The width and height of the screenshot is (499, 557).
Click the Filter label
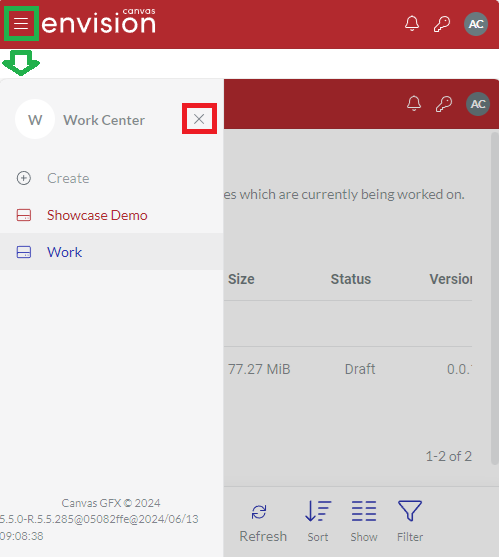[x=410, y=537]
